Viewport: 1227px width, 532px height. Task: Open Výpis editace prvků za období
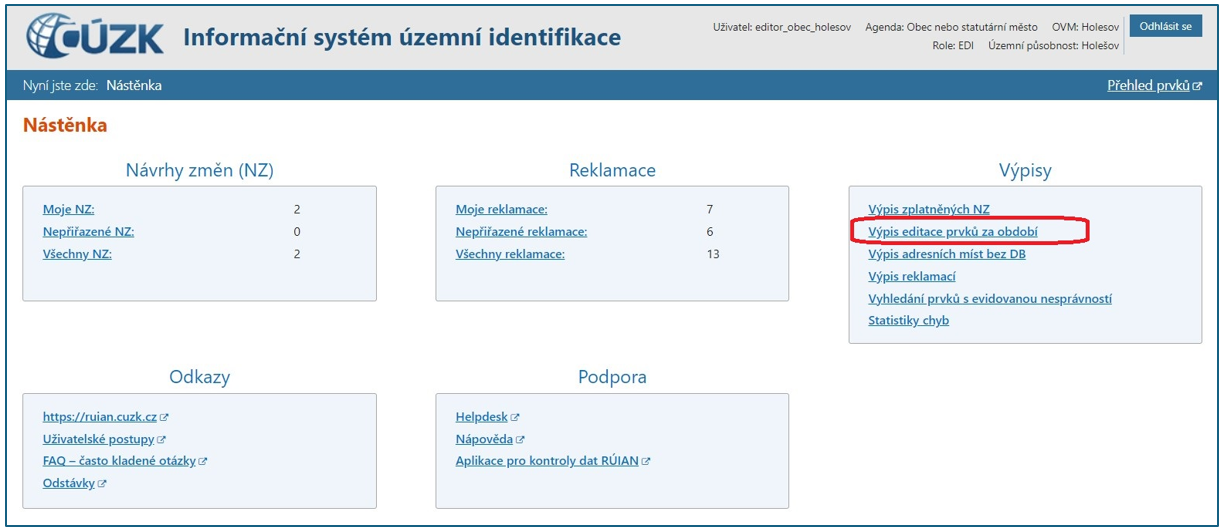click(952, 232)
